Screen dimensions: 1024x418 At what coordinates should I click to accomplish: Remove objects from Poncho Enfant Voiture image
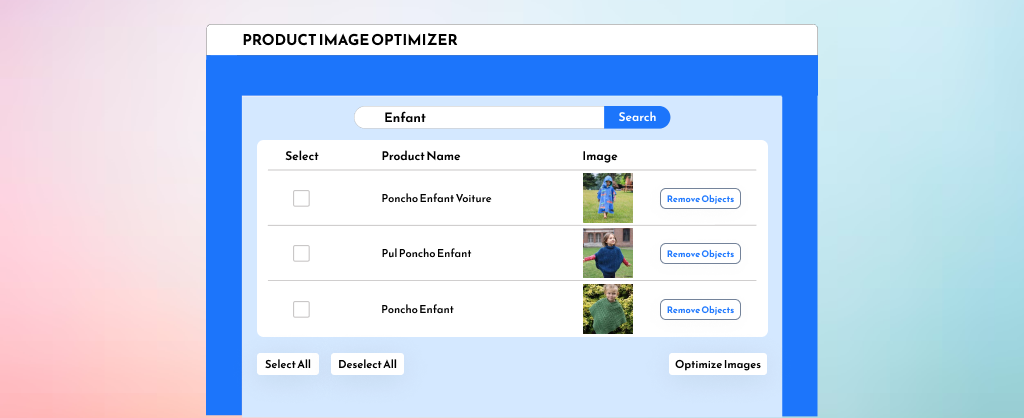(x=700, y=198)
